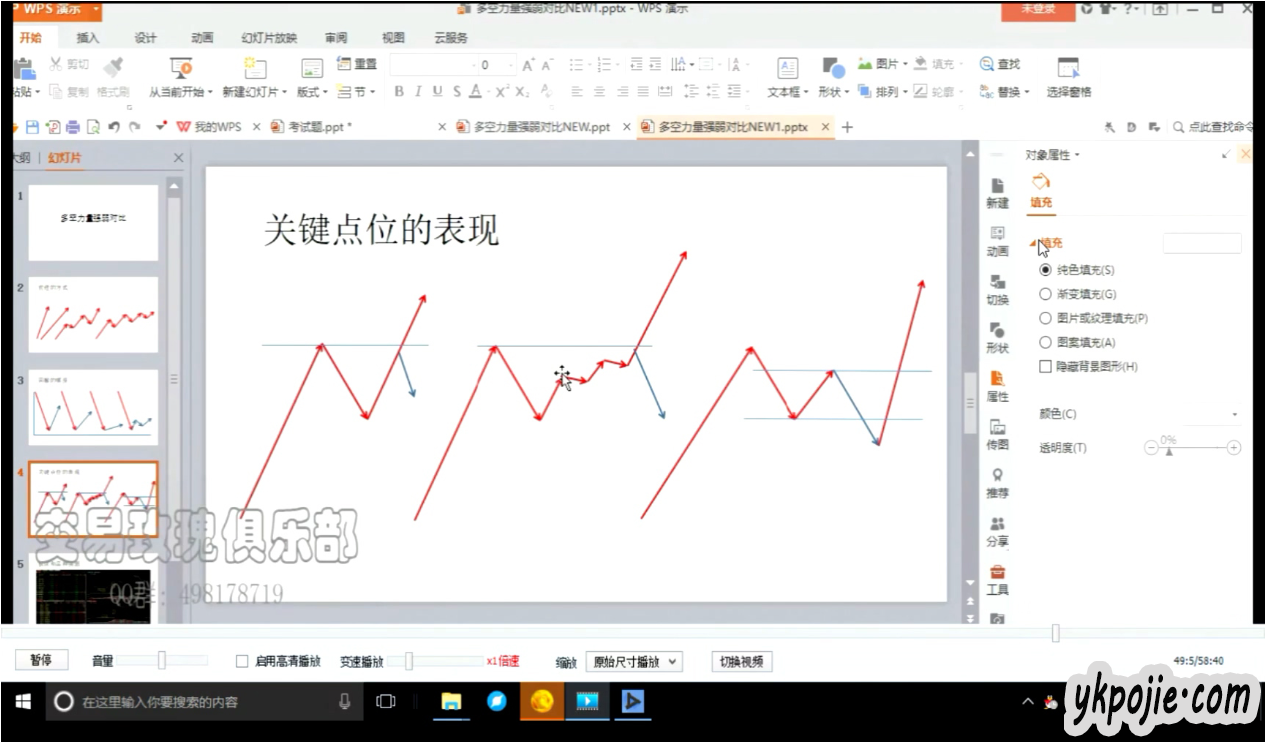This screenshot has width=1267, height=742.
Task: Open the 工具 toolbox sidebar icon
Action: (997, 578)
